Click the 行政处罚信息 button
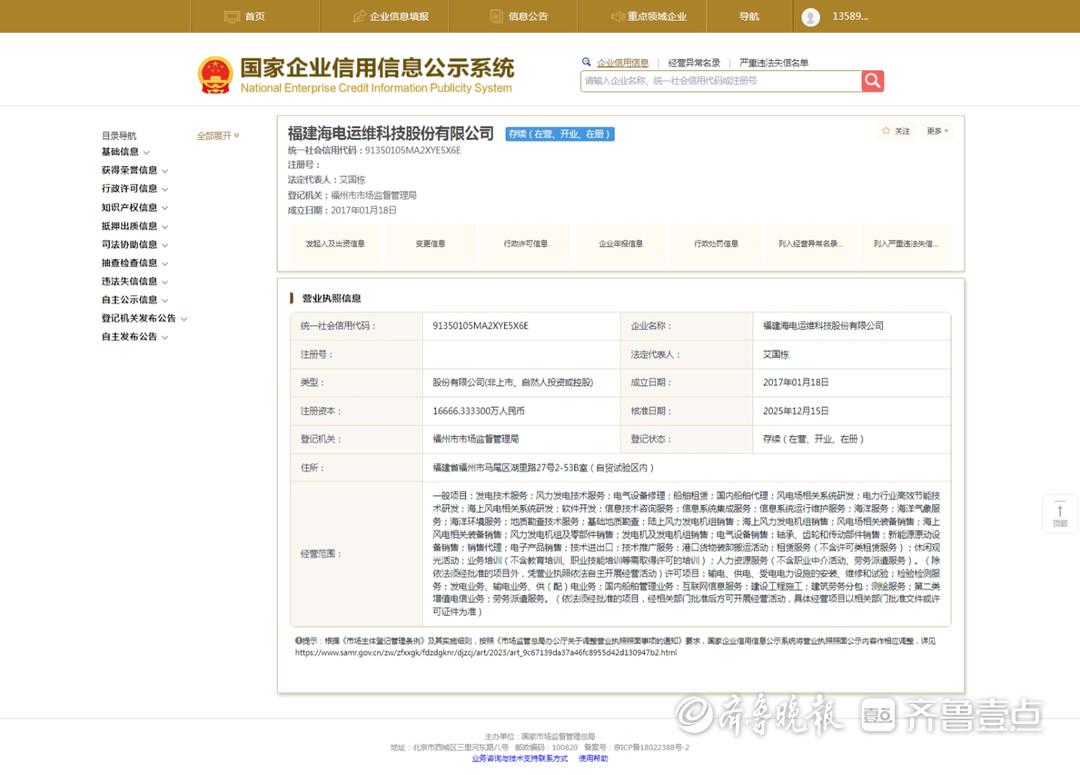 click(x=716, y=244)
